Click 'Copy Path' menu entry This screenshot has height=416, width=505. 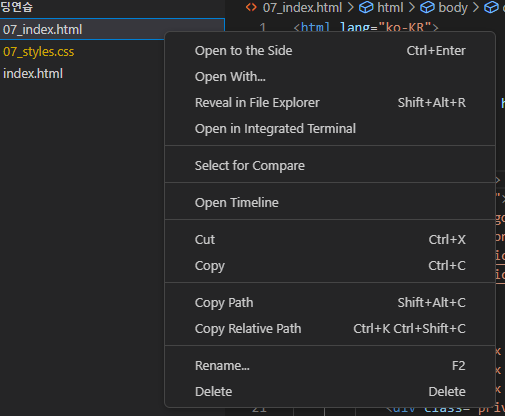point(330,303)
